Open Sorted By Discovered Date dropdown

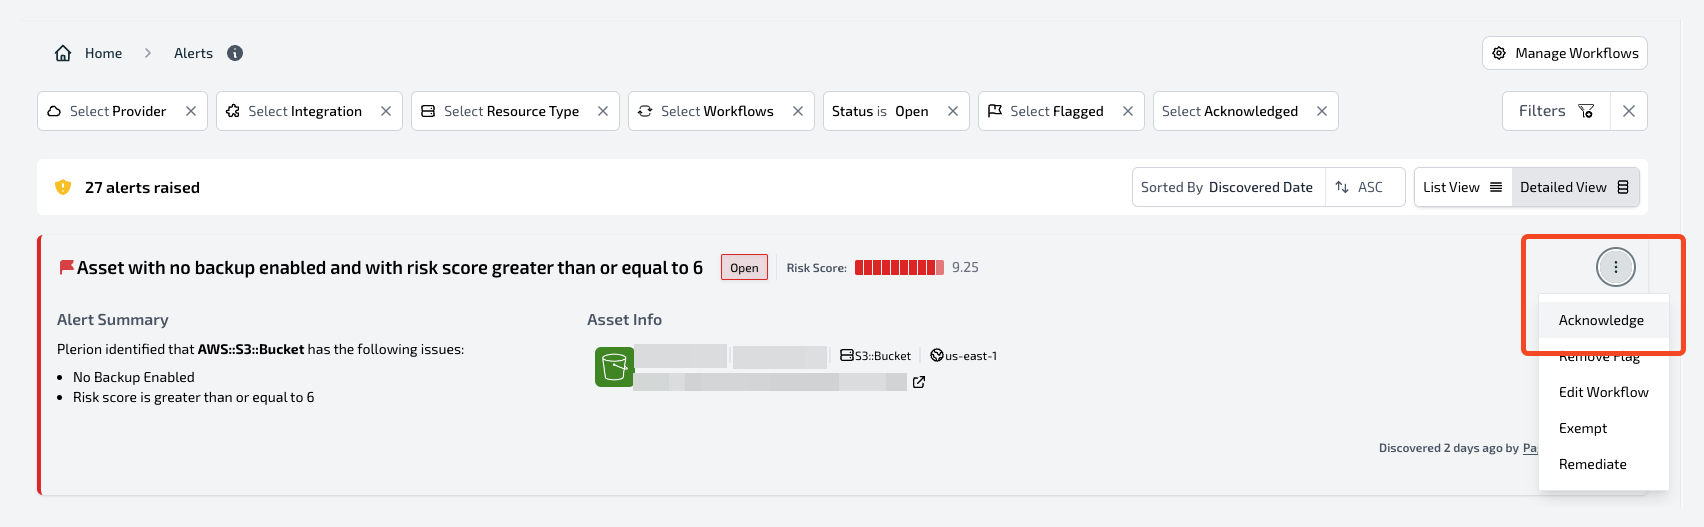tap(1228, 187)
